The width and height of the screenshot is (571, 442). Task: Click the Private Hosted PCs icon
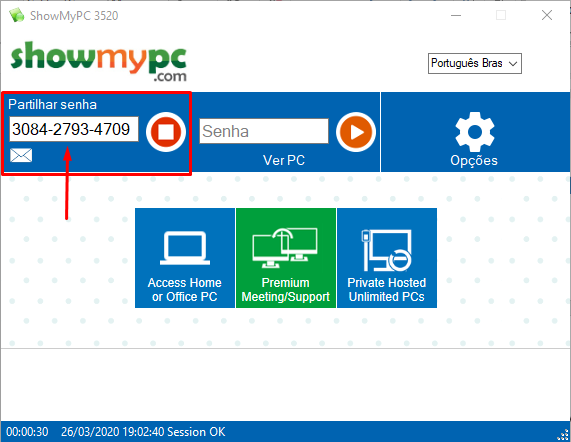click(x=387, y=250)
